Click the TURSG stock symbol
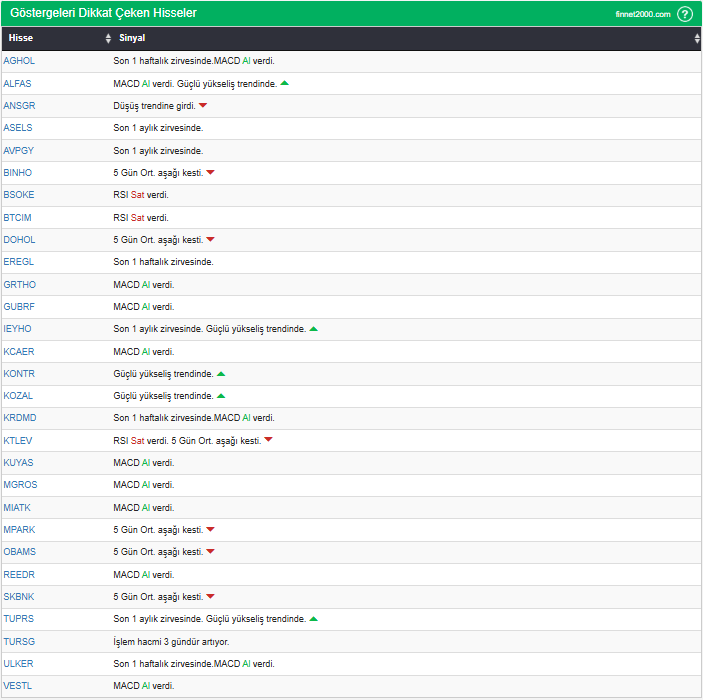 click(x=19, y=641)
